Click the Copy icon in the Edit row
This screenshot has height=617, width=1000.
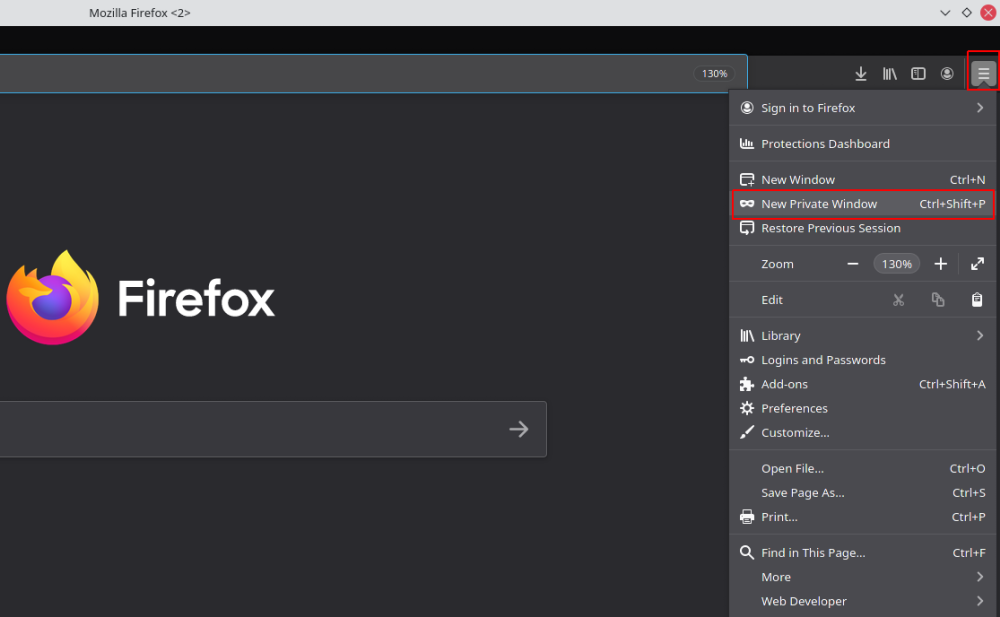point(937,299)
